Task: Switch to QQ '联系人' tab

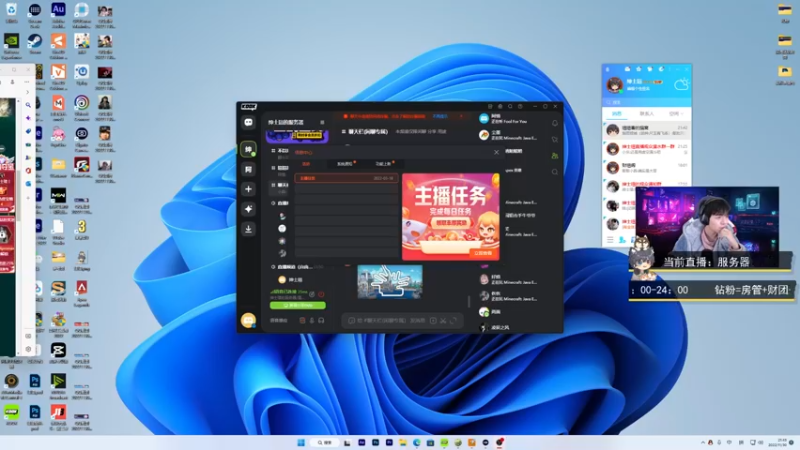Action: click(x=646, y=113)
